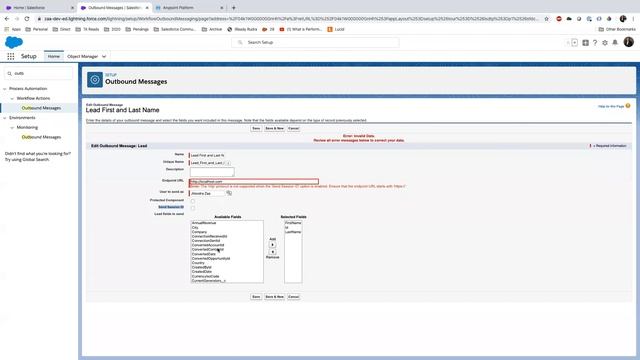Click into the Endpoint URL field
The width and height of the screenshot is (640, 360).
click(254, 181)
